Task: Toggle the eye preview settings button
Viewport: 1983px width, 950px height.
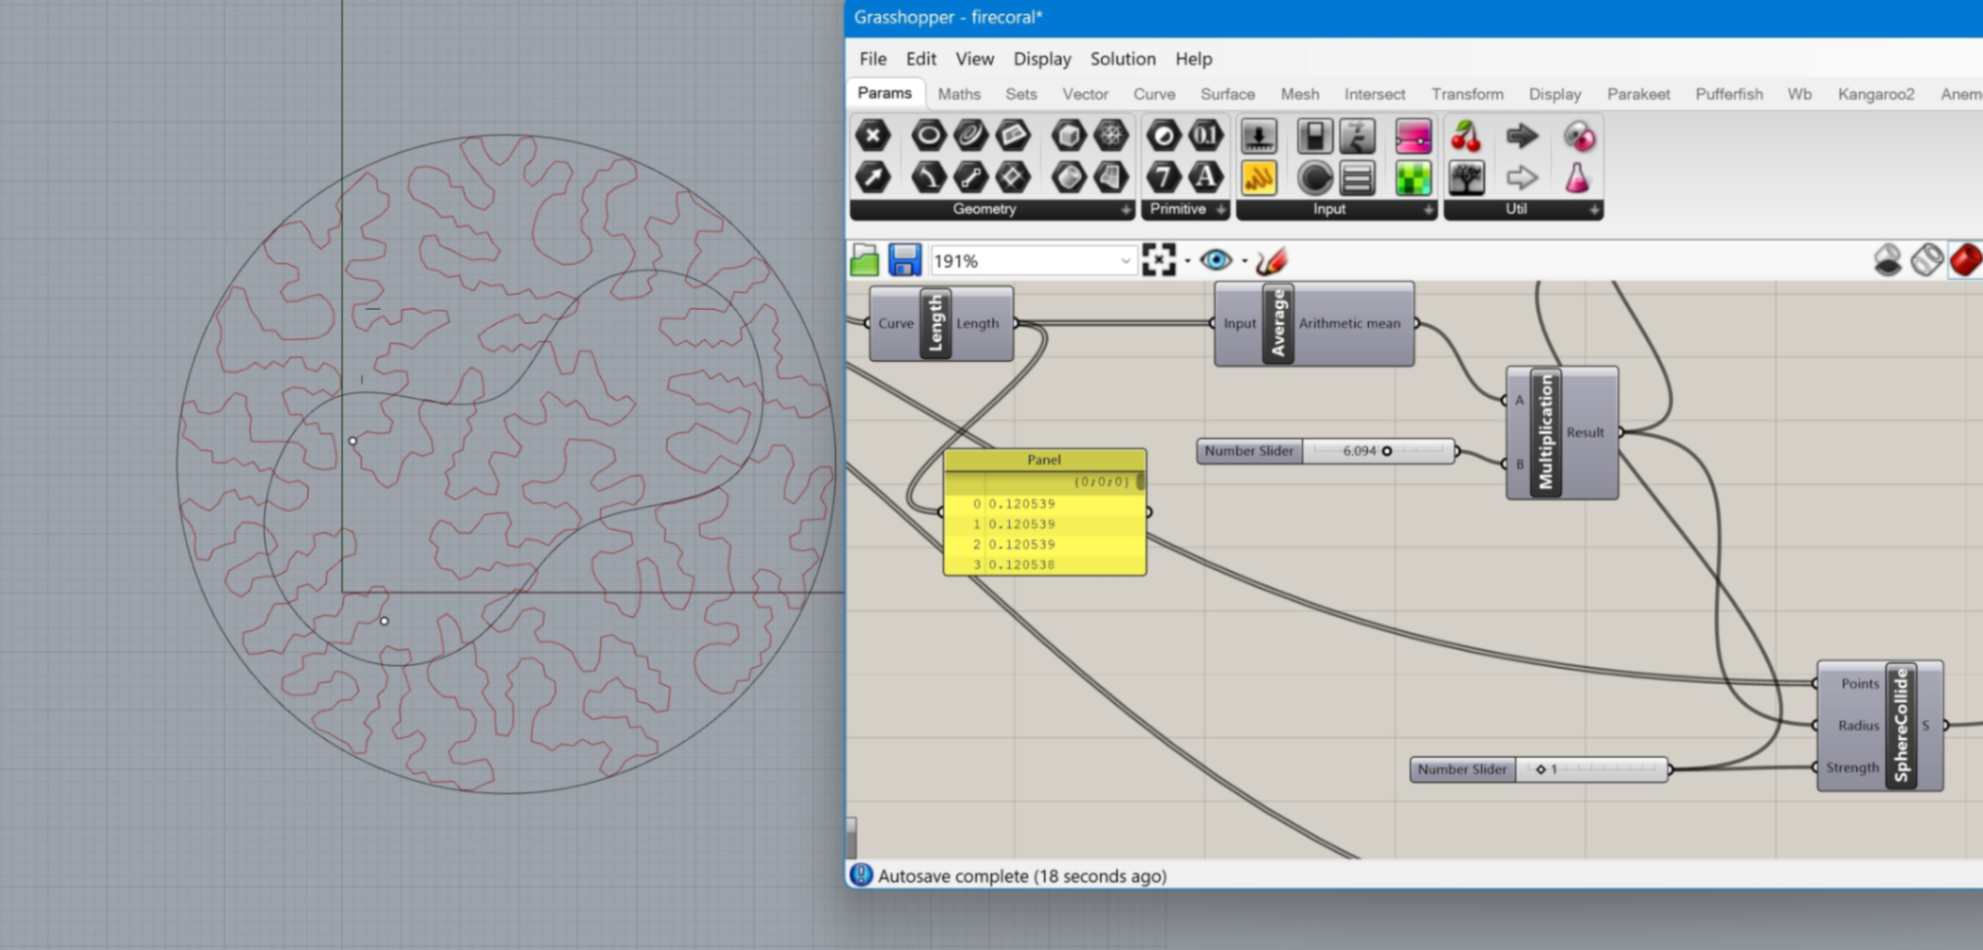Action: (1215, 261)
